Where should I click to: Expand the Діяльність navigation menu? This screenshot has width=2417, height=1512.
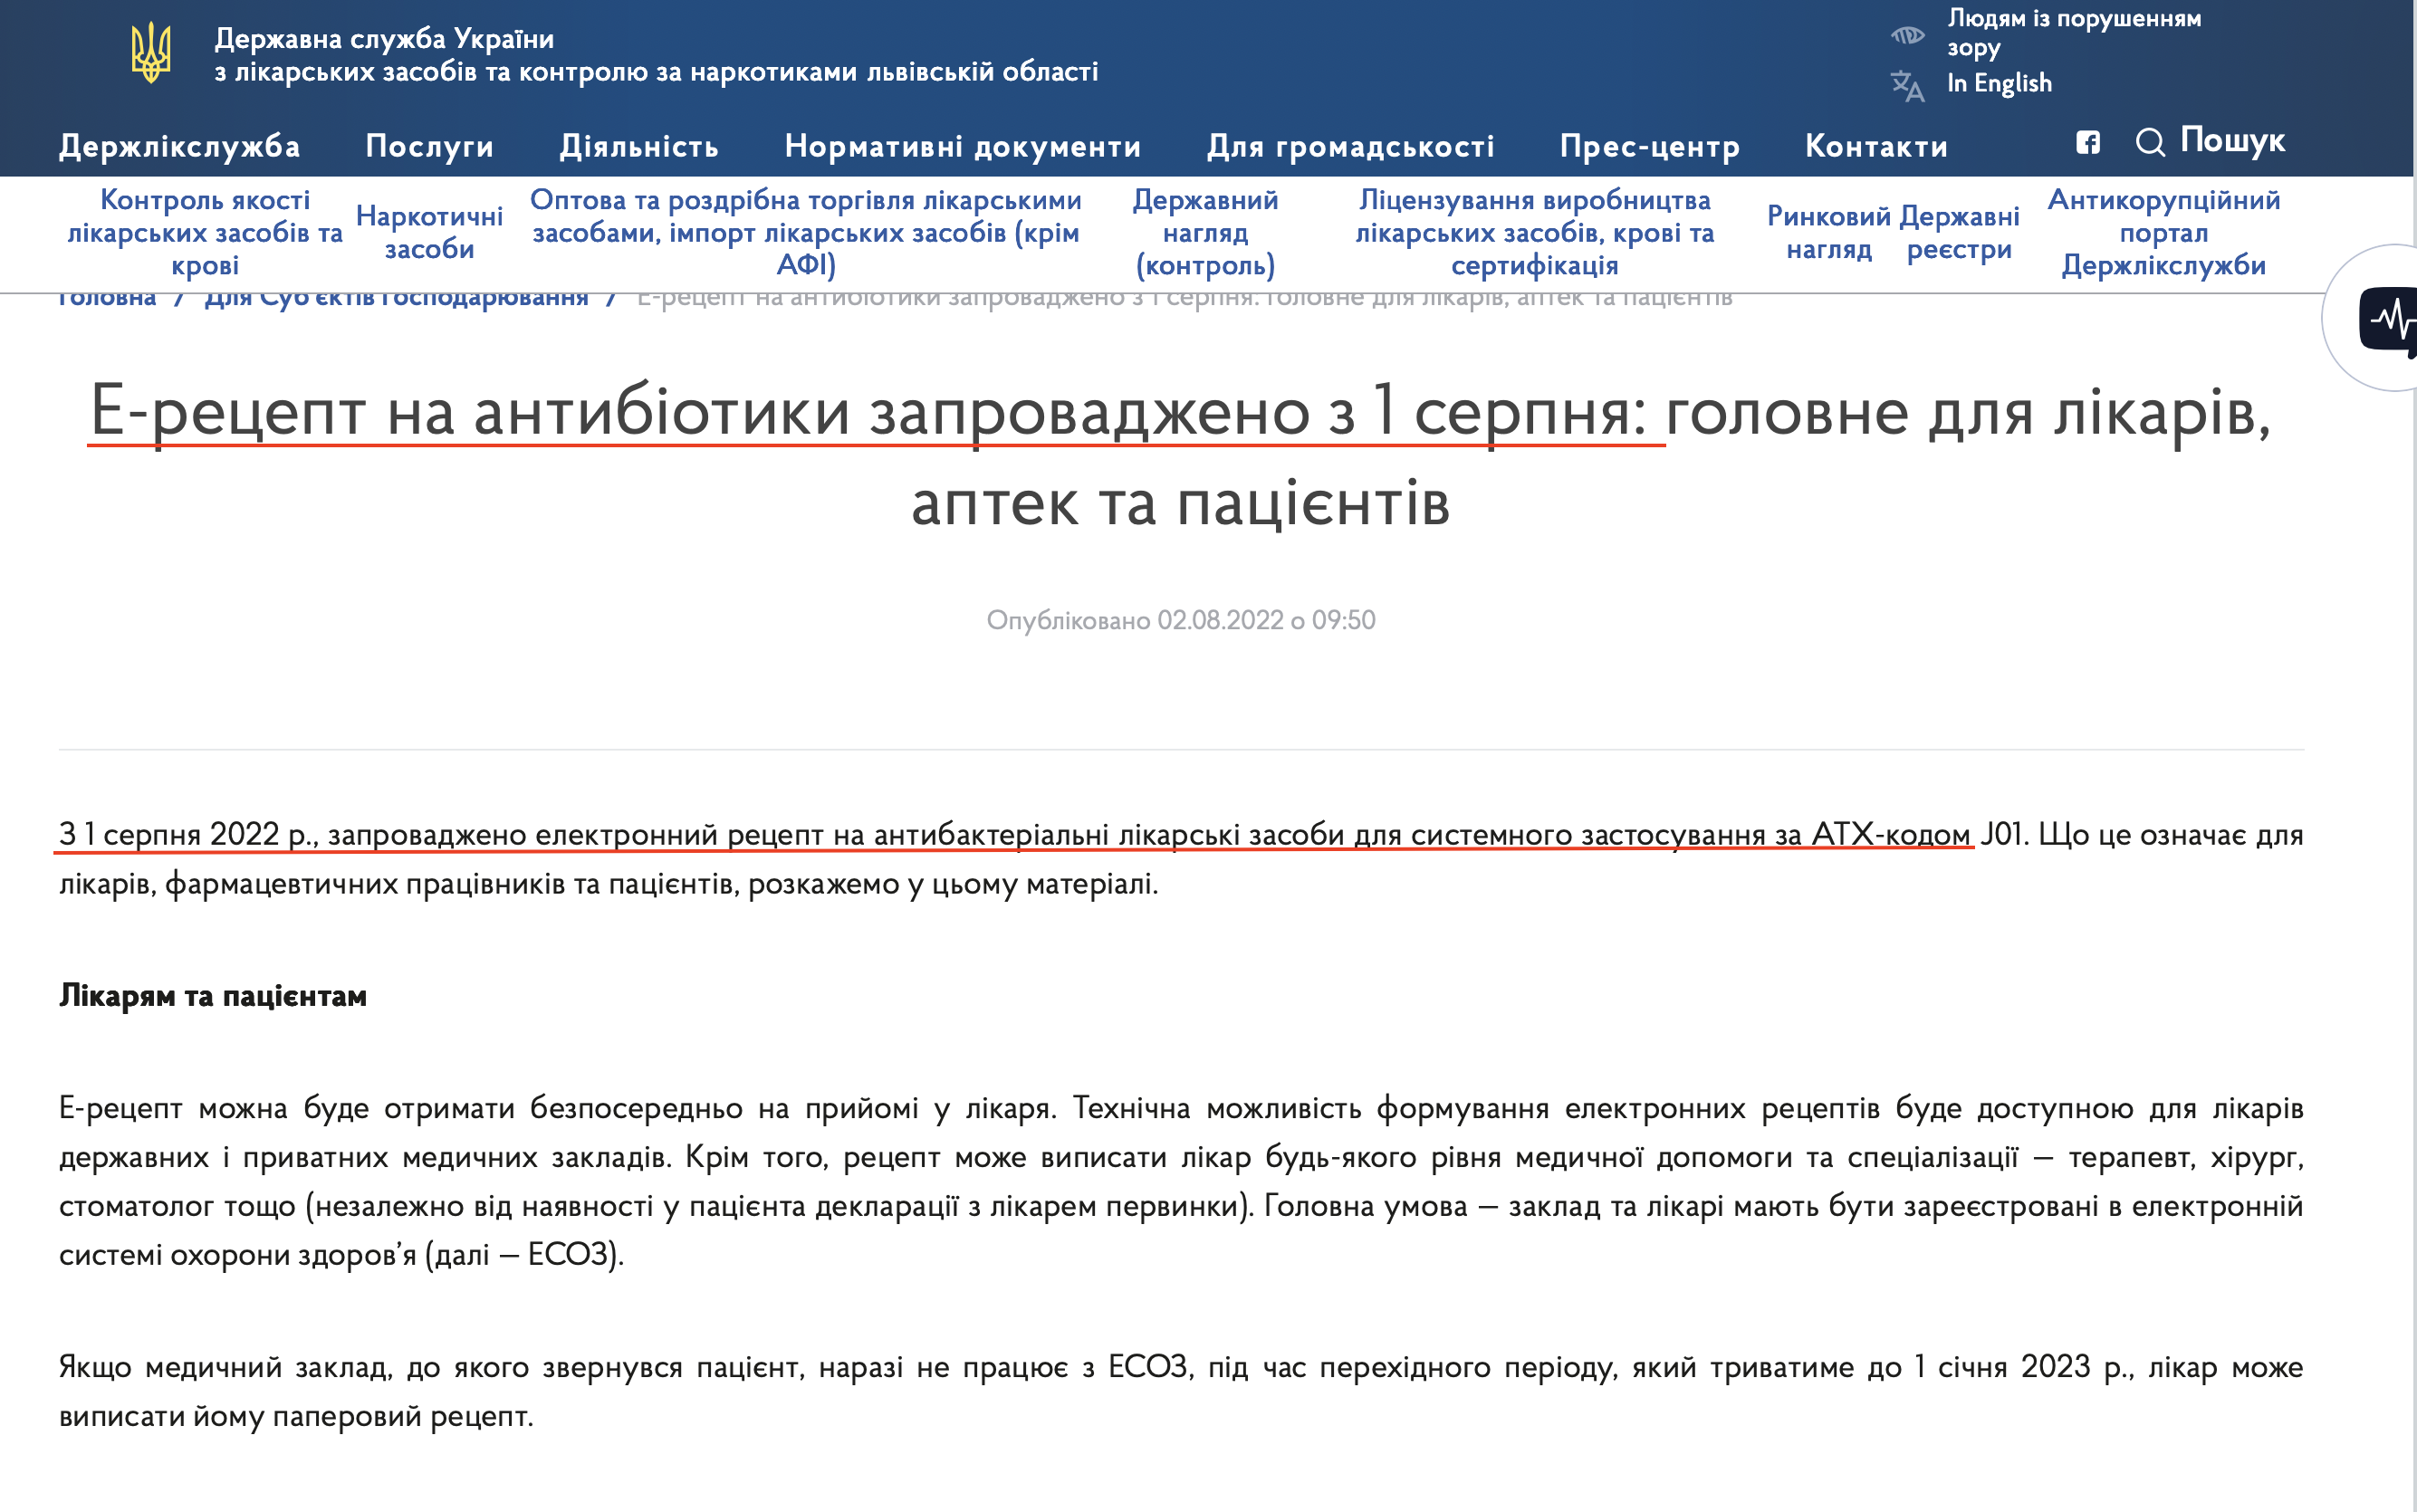[x=640, y=146]
